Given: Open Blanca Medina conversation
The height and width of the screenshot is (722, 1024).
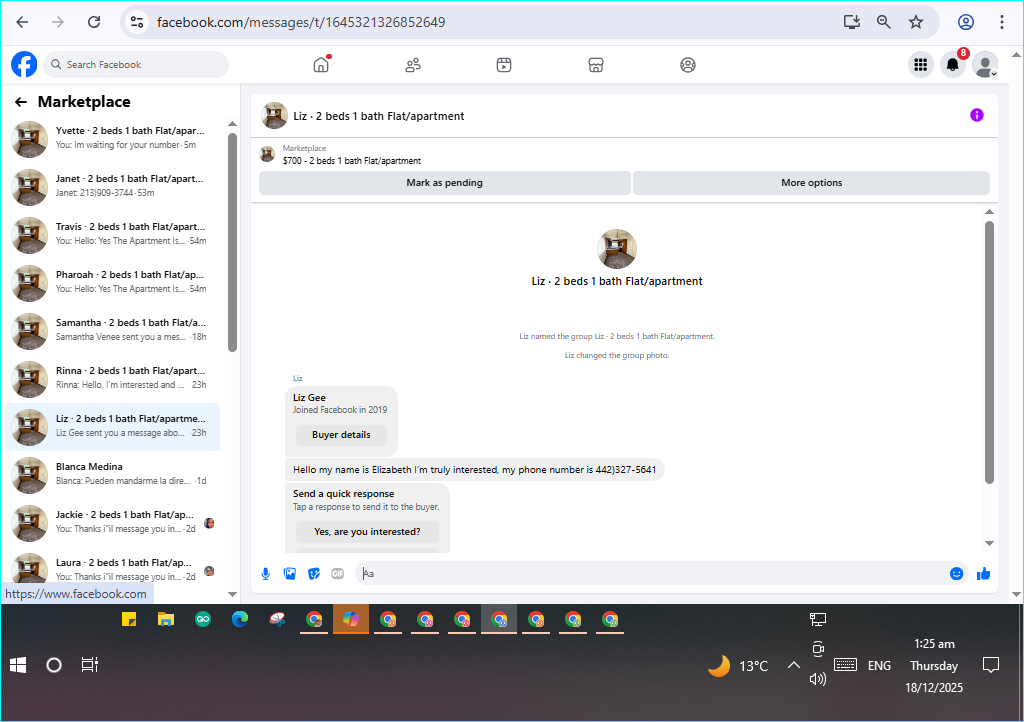Looking at the screenshot, I should point(112,474).
